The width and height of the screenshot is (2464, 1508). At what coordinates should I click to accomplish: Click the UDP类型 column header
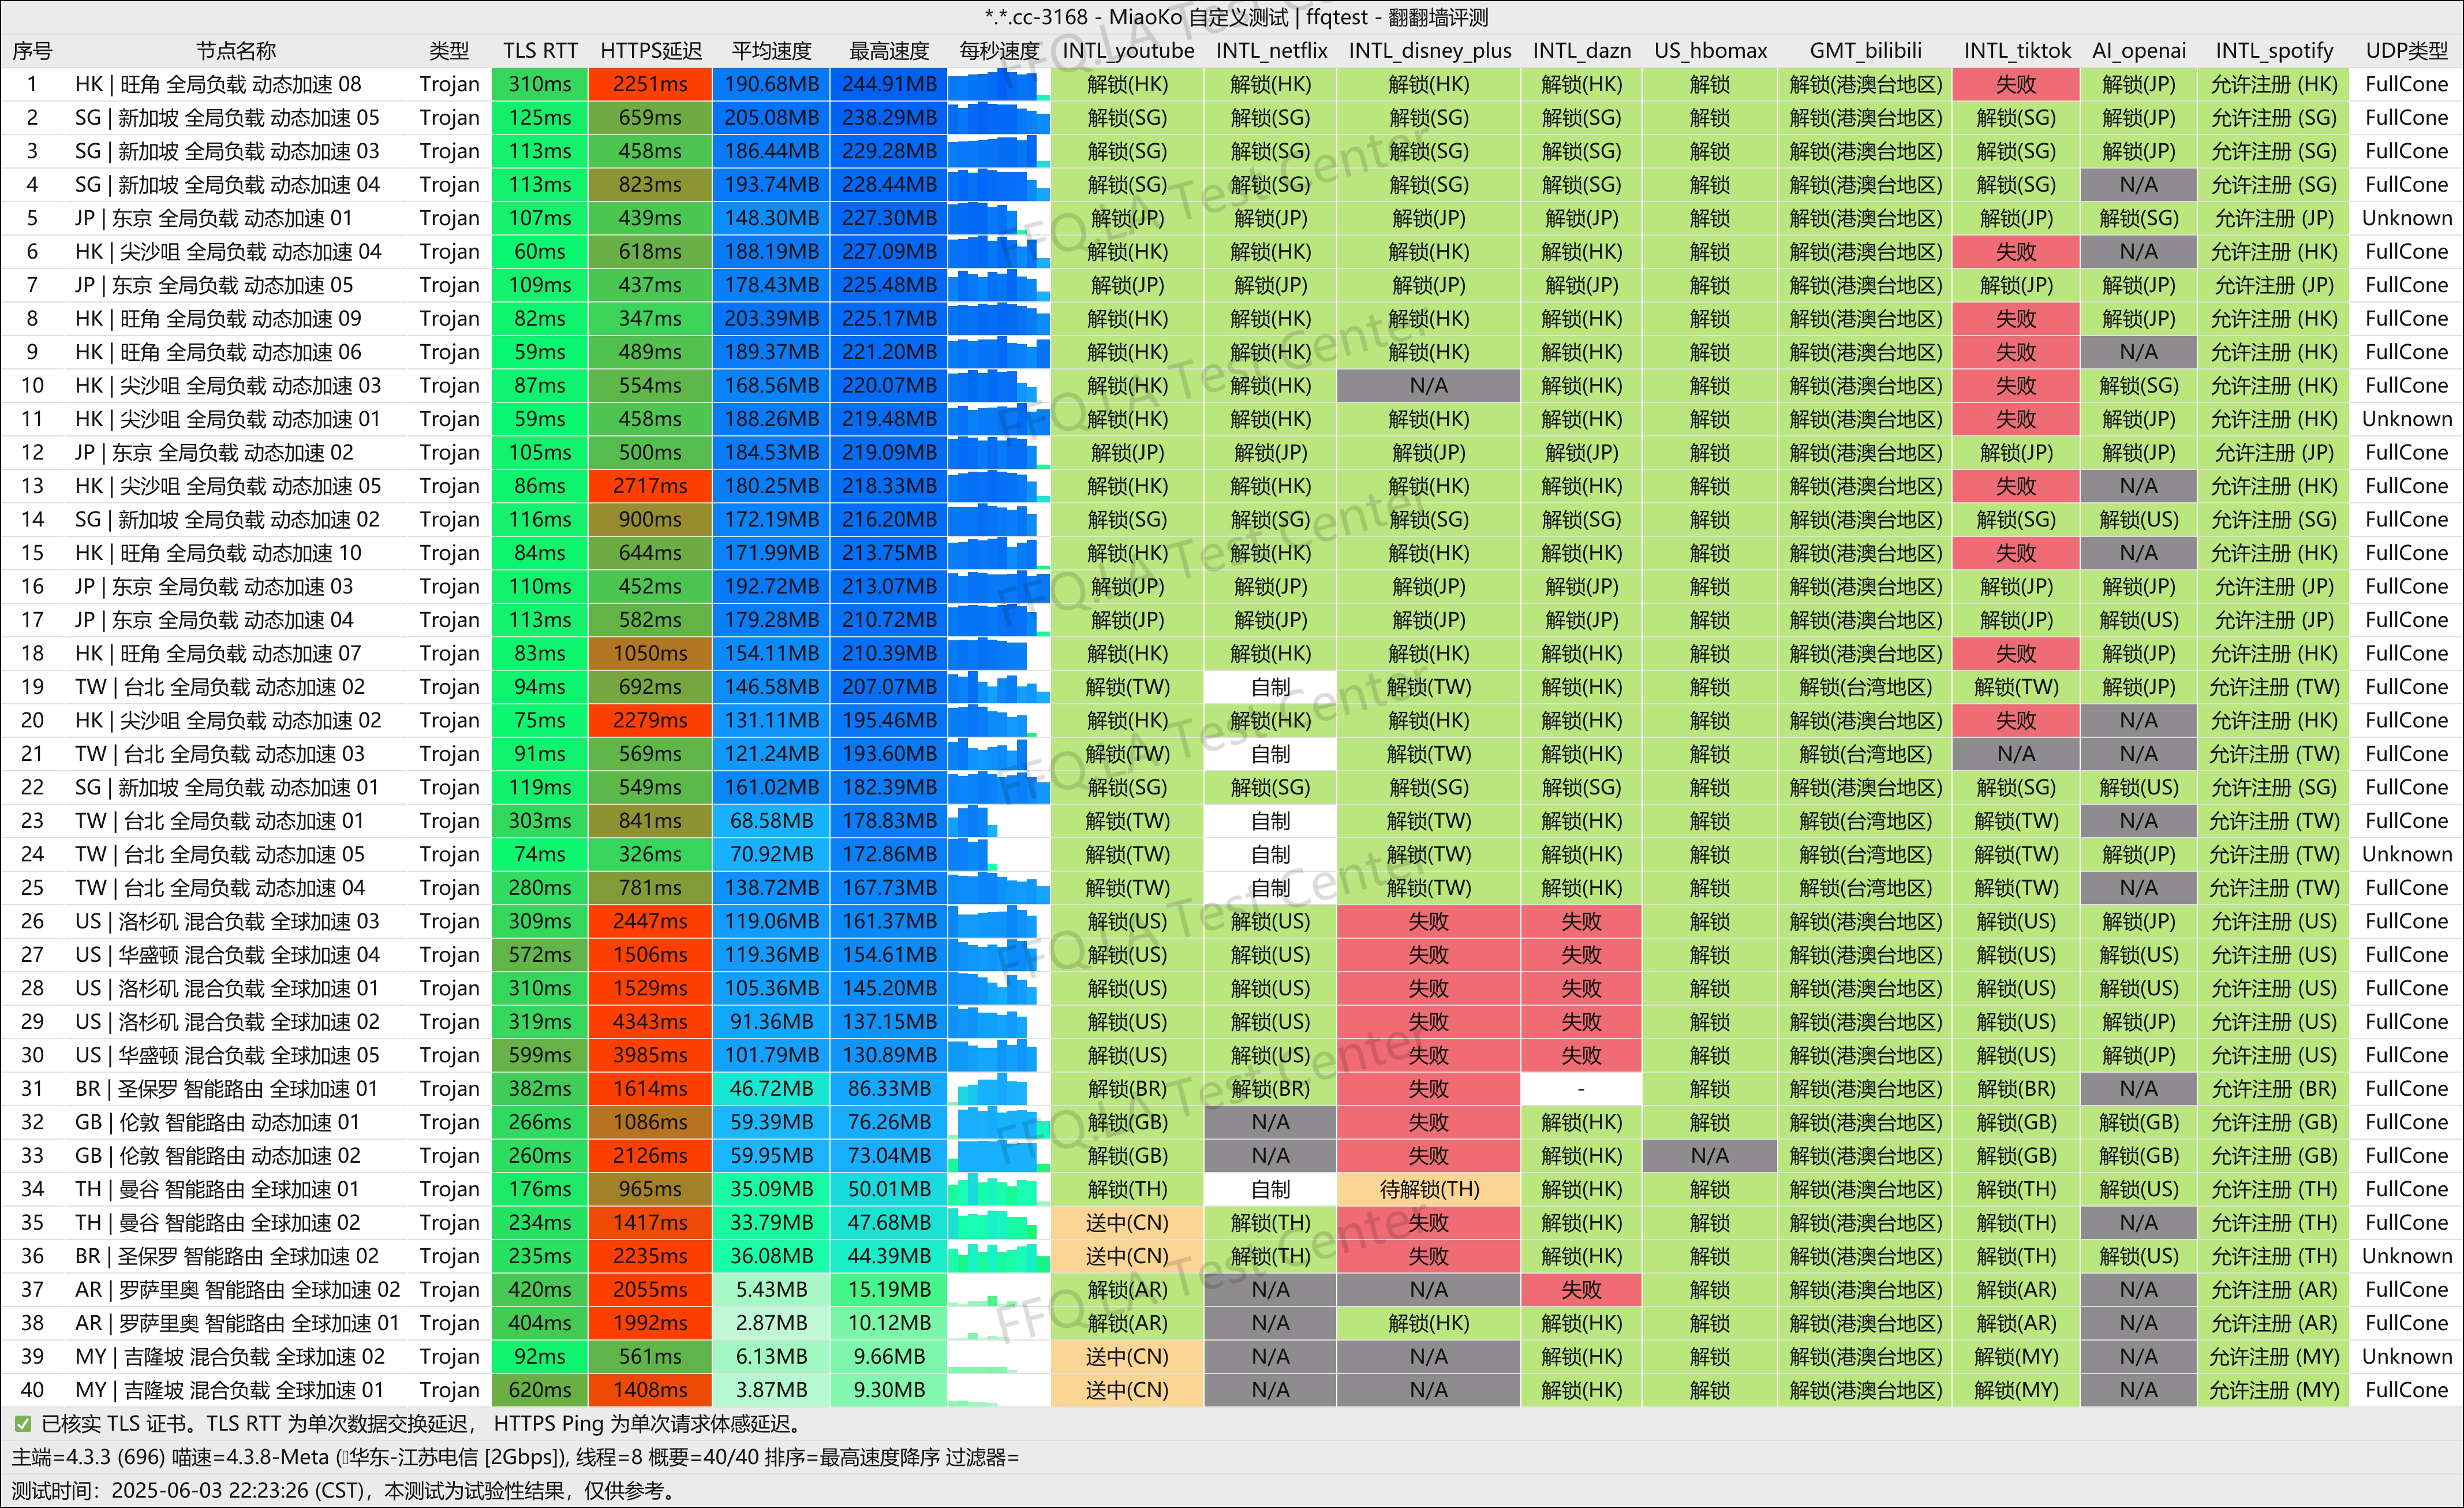click(x=2406, y=51)
